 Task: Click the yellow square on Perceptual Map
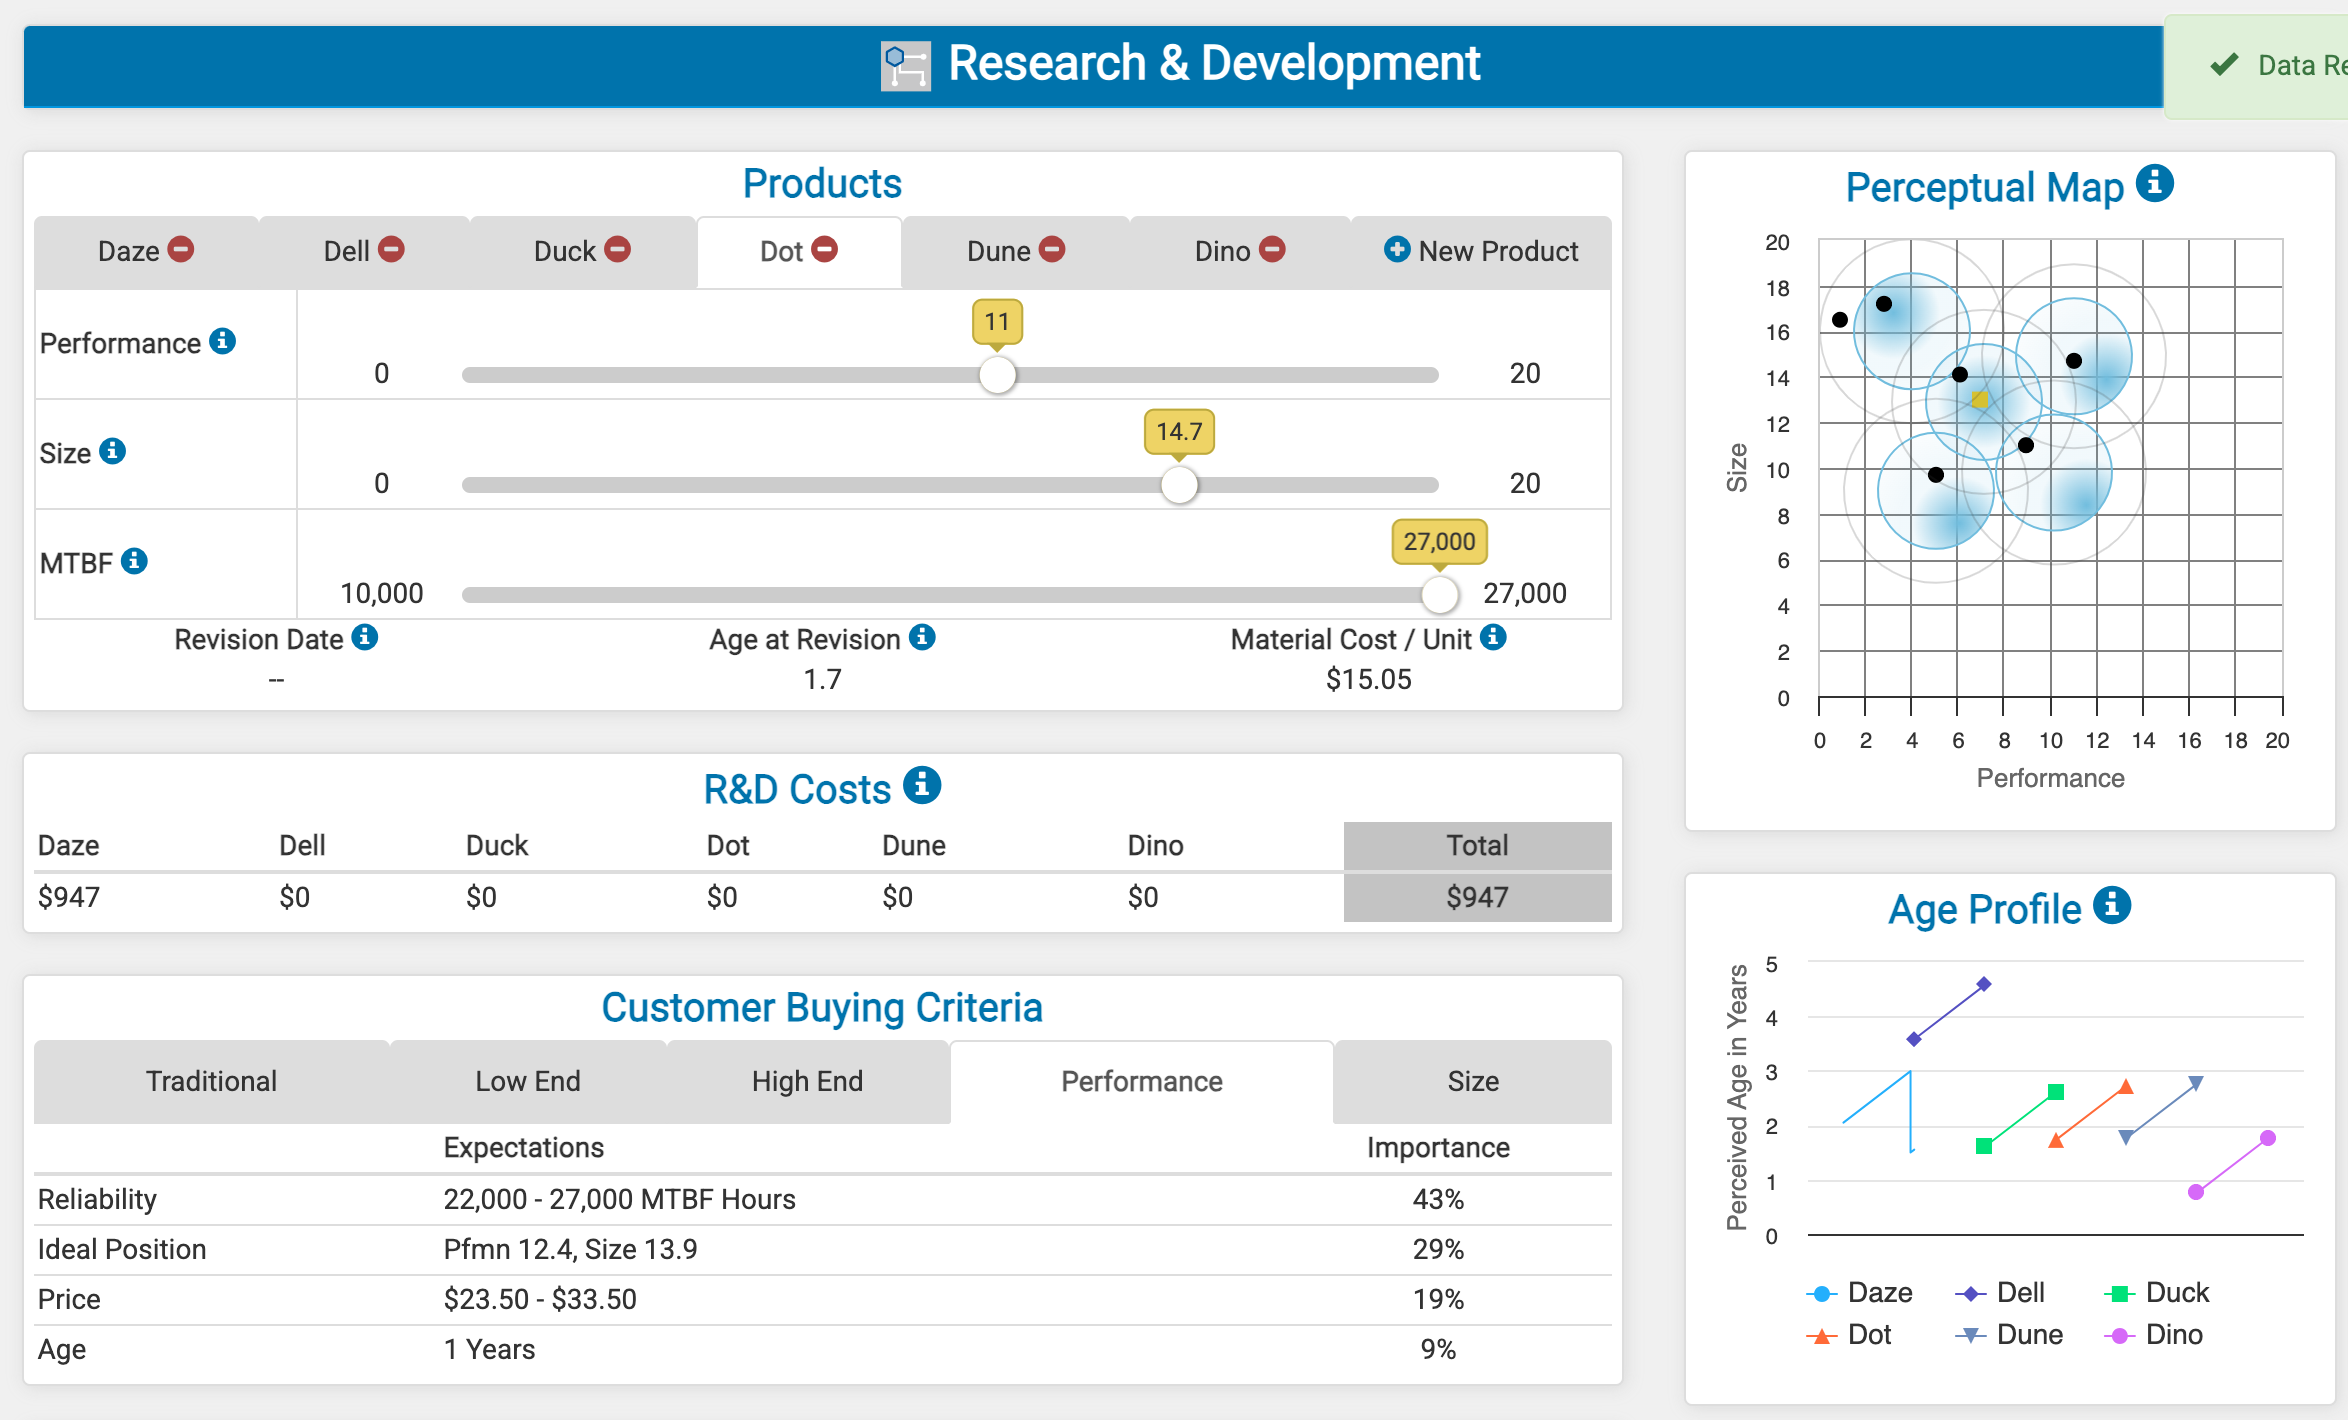tap(1979, 399)
